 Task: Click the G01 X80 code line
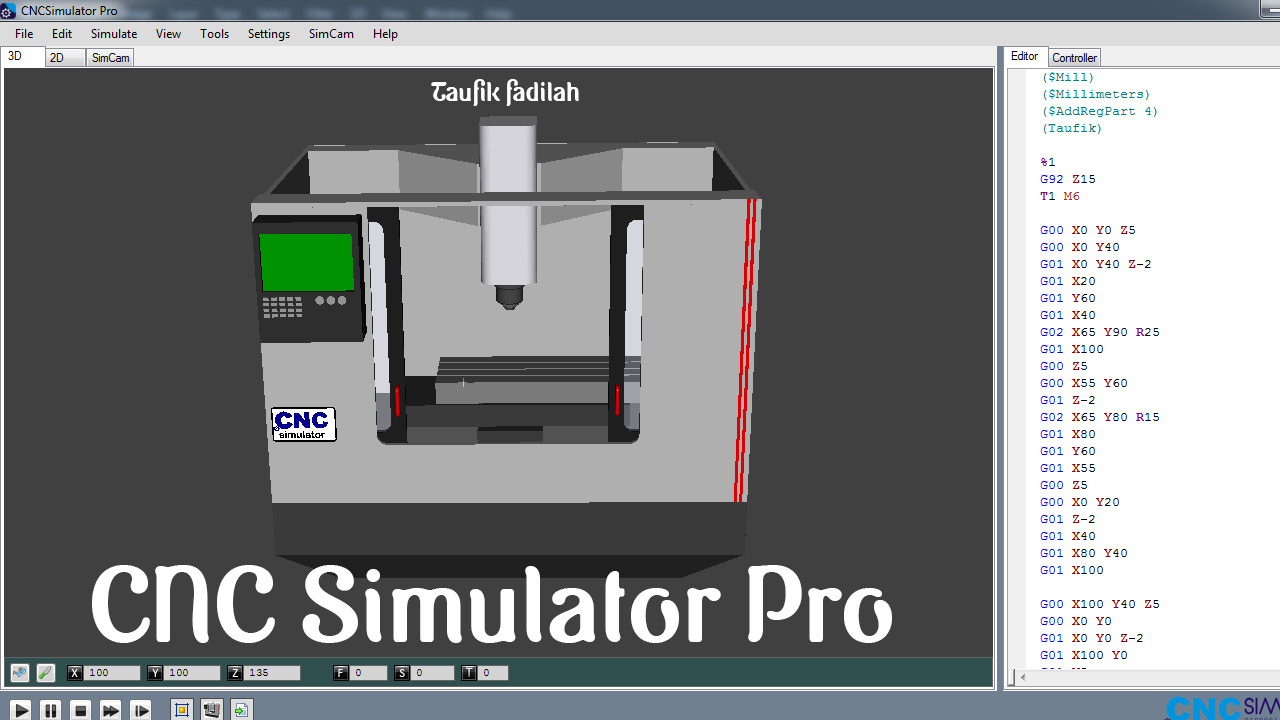[1068, 434]
